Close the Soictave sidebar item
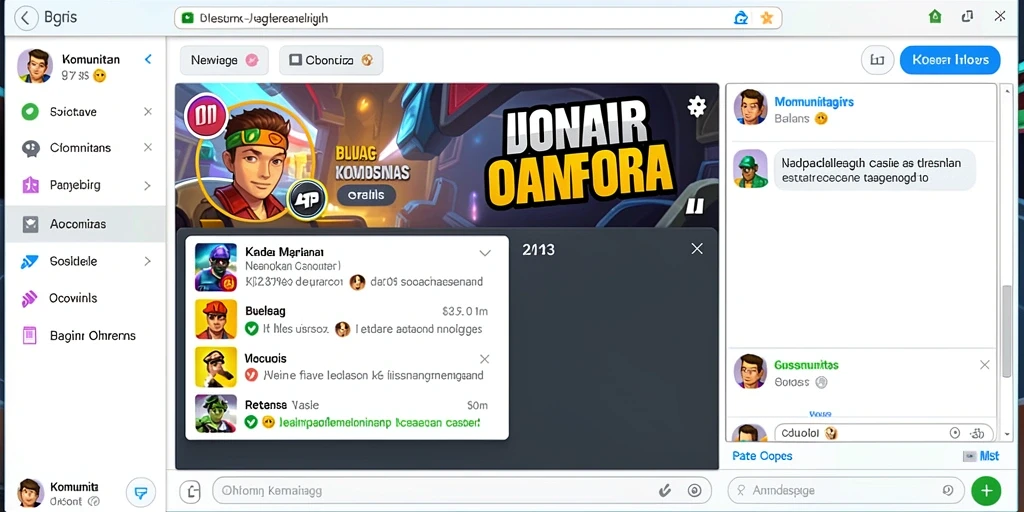1024x512 pixels. [148, 112]
